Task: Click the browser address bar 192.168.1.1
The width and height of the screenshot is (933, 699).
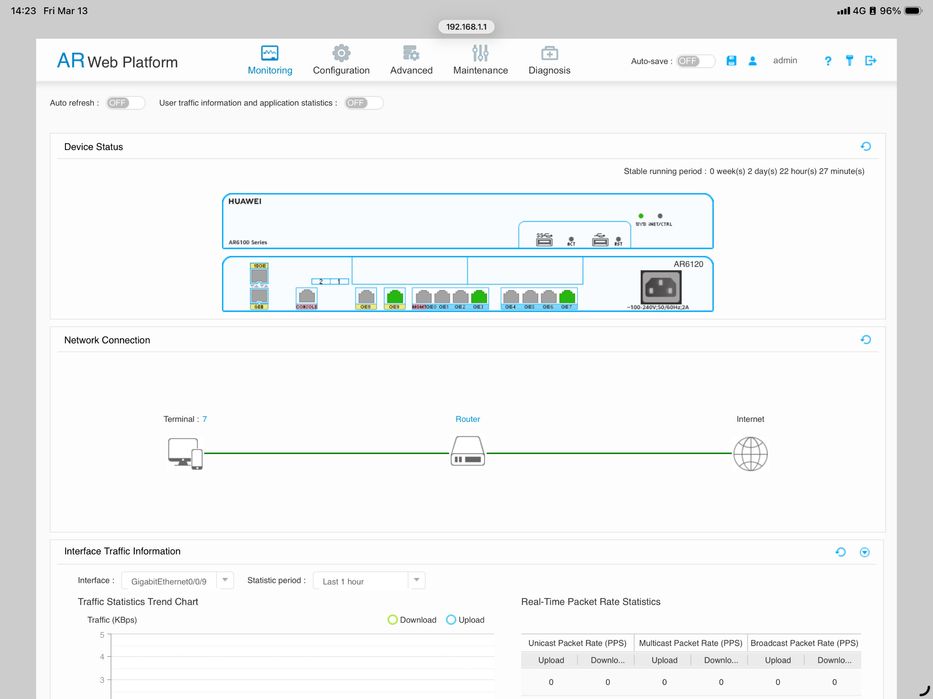Action: click(466, 27)
